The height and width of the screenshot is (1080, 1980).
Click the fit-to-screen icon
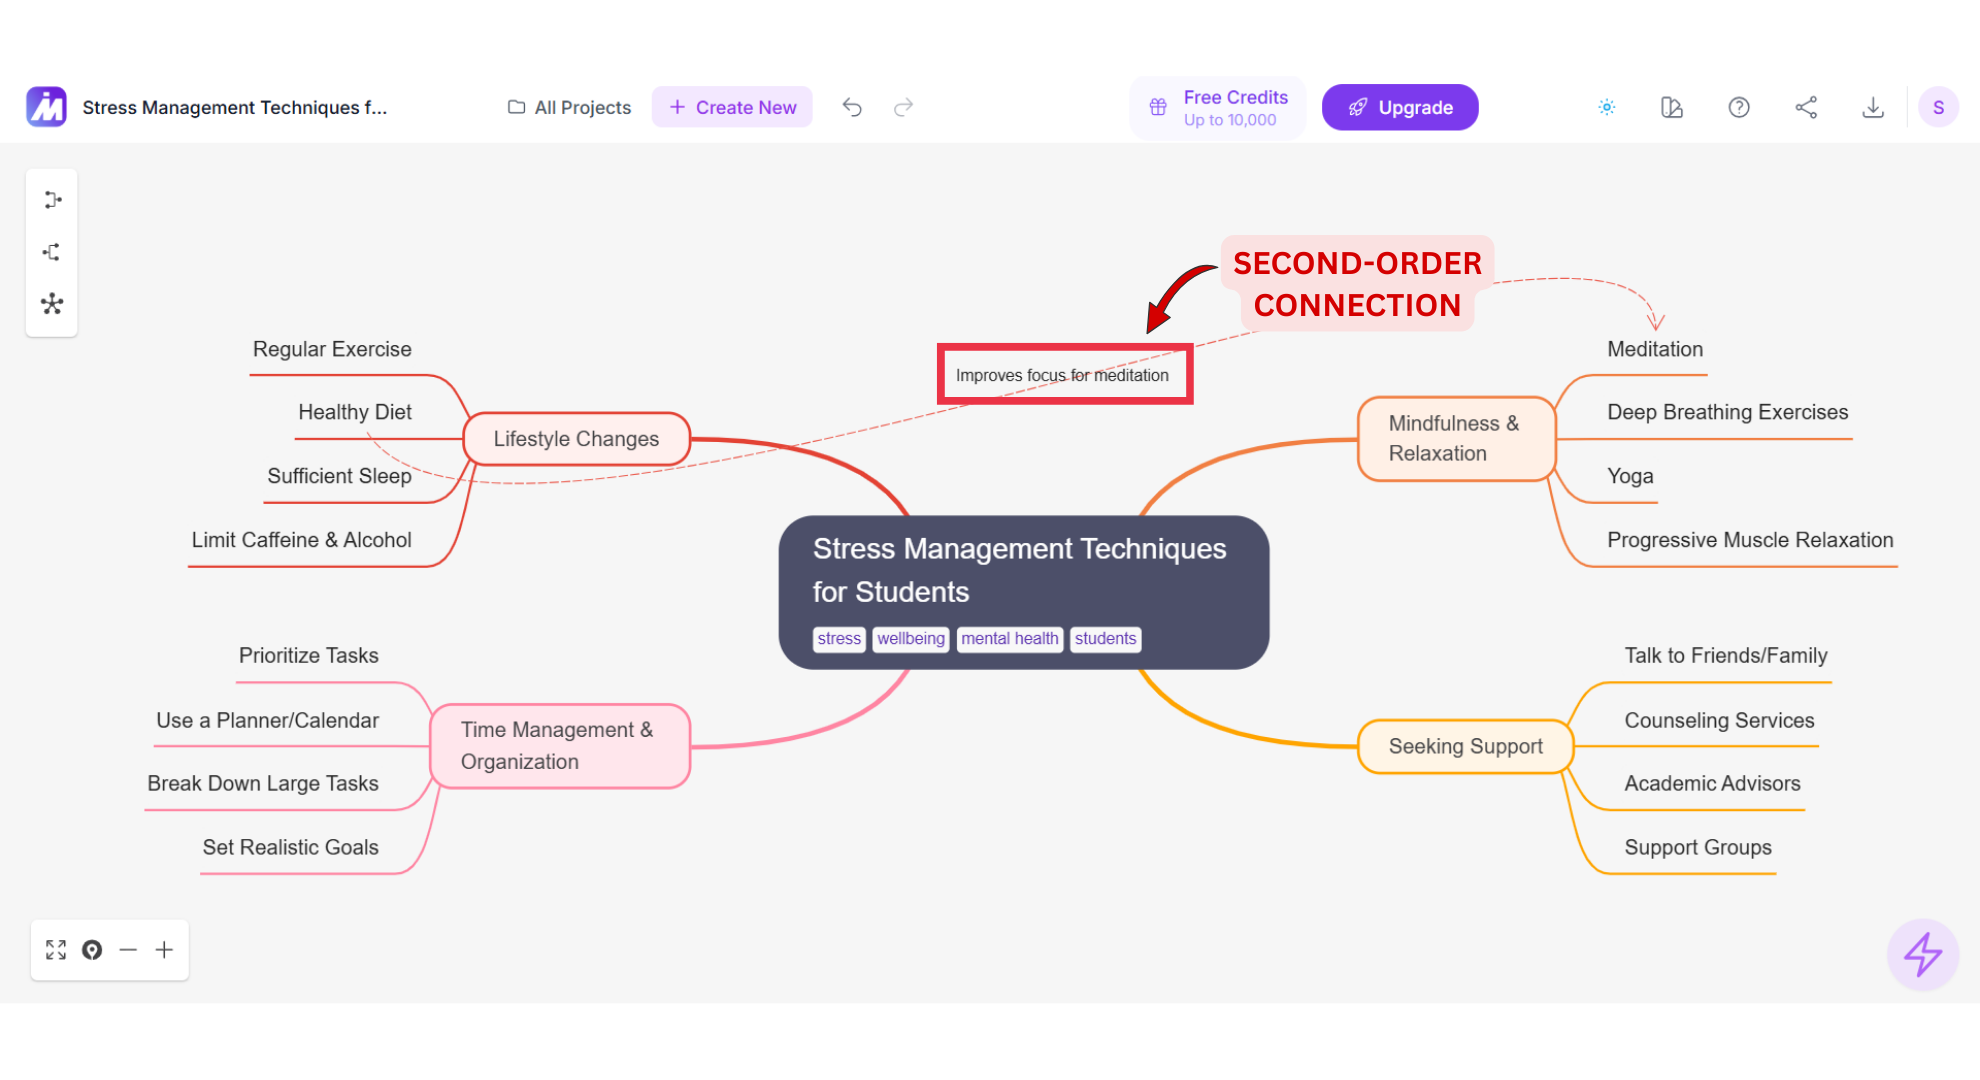pyautogui.click(x=56, y=949)
